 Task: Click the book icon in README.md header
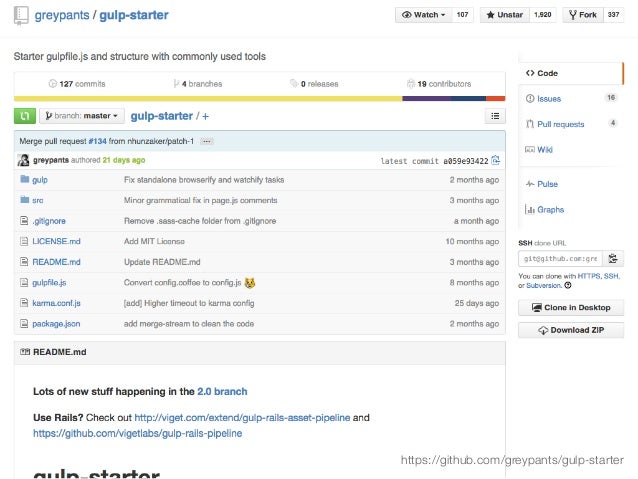click(x=25, y=352)
